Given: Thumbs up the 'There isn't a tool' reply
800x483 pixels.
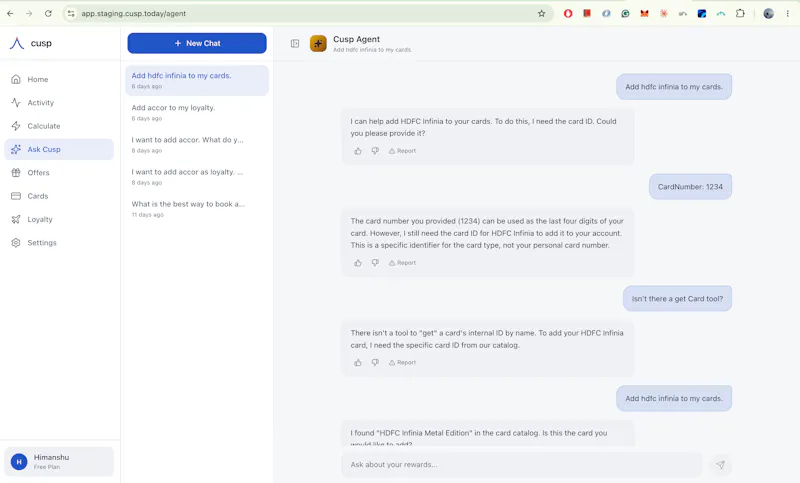Looking at the screenshot, I should click(x=358, y=363).
